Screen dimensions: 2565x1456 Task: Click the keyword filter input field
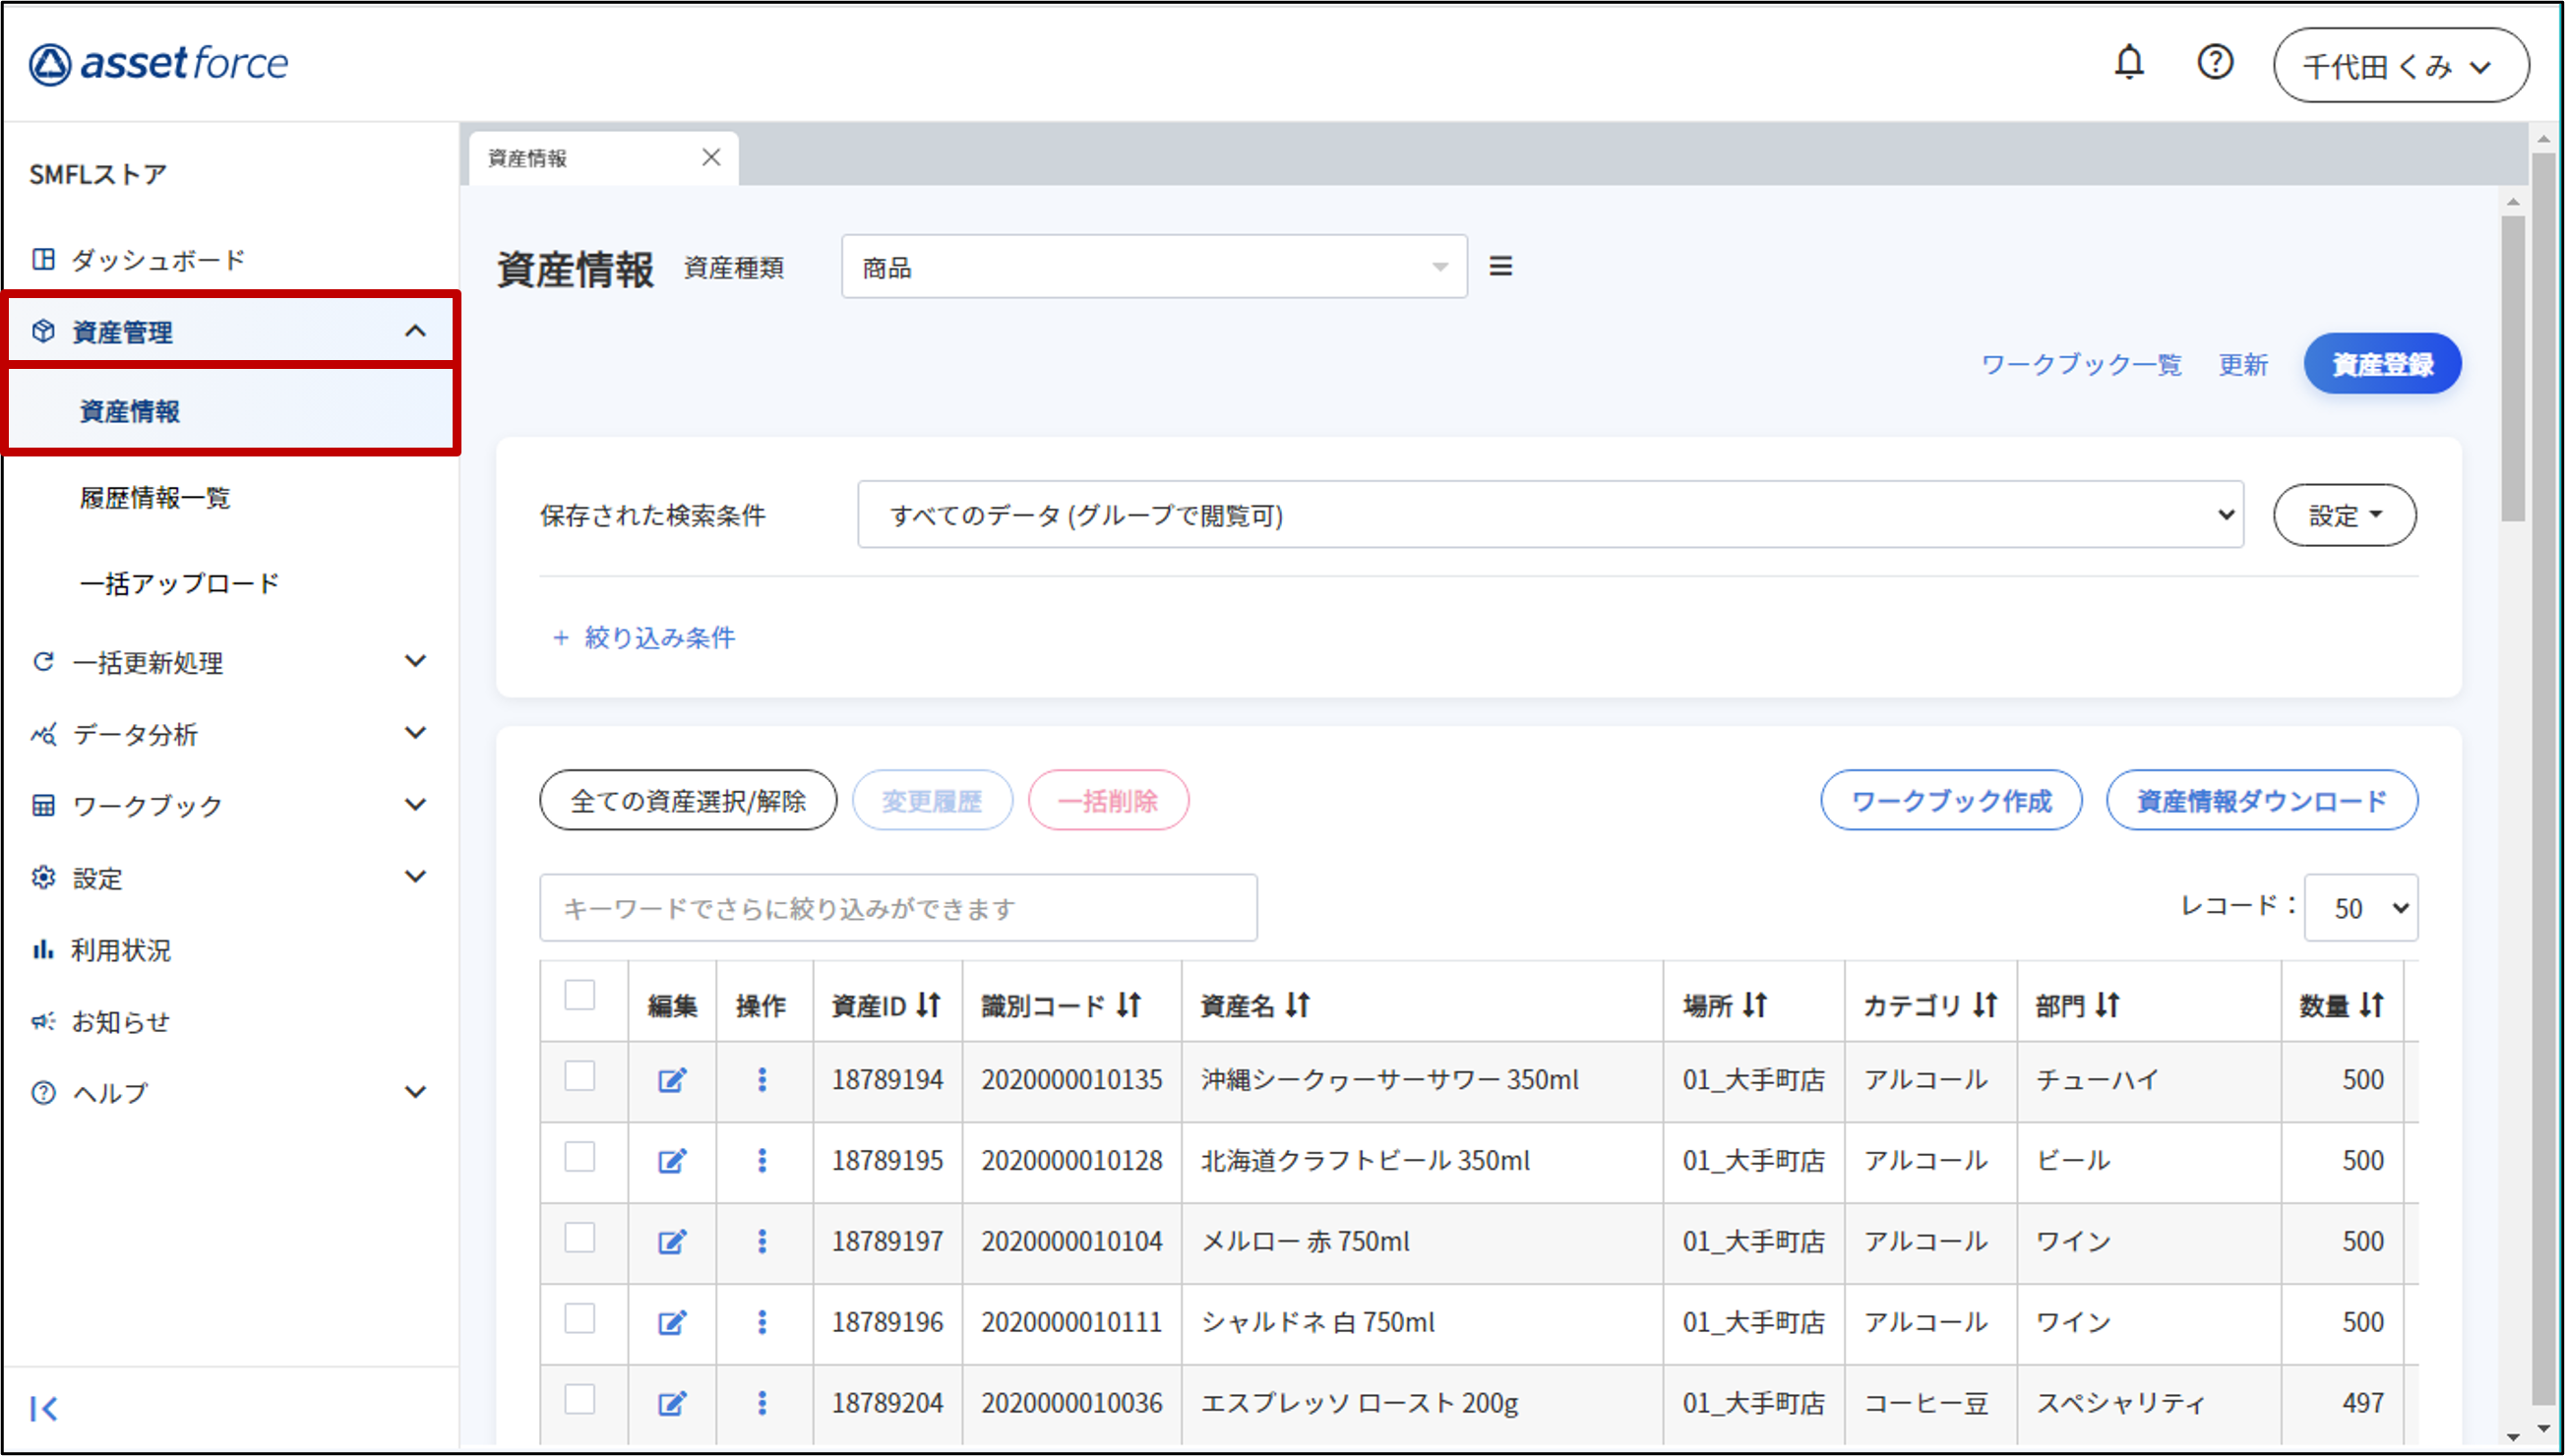click(x=897, y=908)
